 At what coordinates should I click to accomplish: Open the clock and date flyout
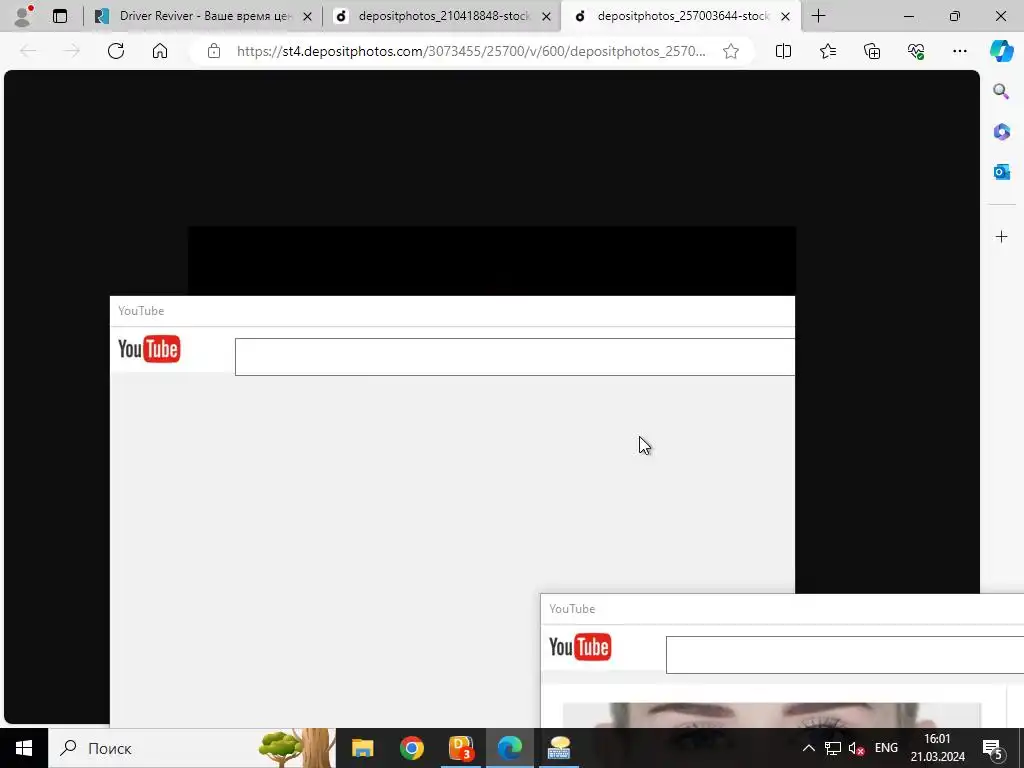938,748
